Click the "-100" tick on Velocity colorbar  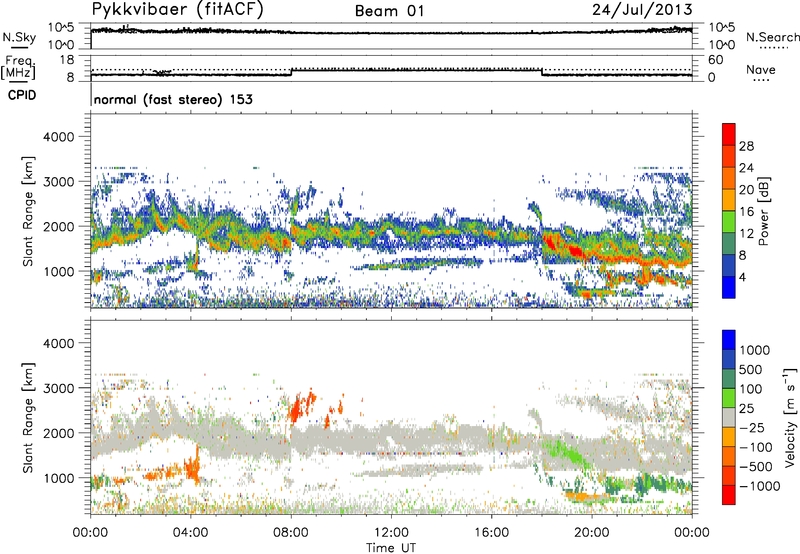(756, 447)
